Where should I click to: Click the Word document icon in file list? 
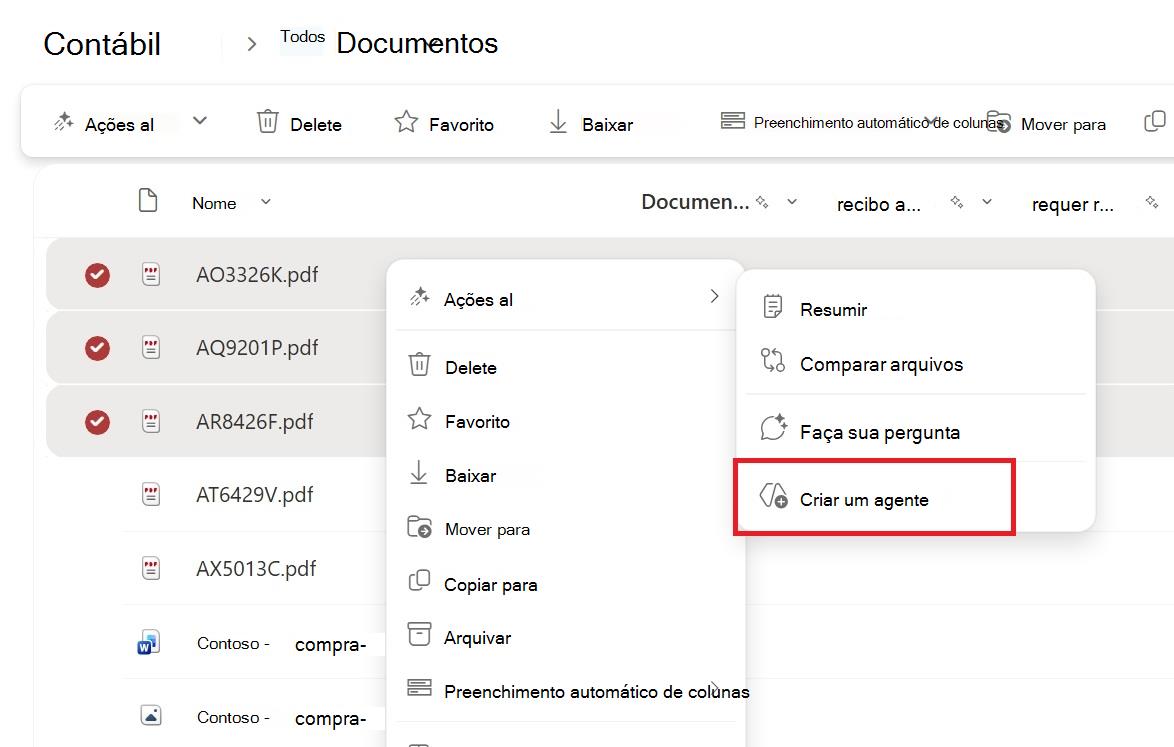148,643
